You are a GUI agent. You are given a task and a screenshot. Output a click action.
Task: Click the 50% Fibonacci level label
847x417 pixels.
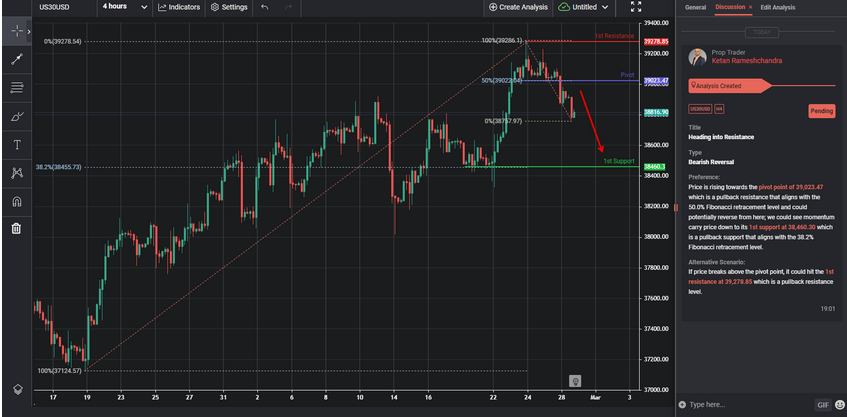[502, 80]
